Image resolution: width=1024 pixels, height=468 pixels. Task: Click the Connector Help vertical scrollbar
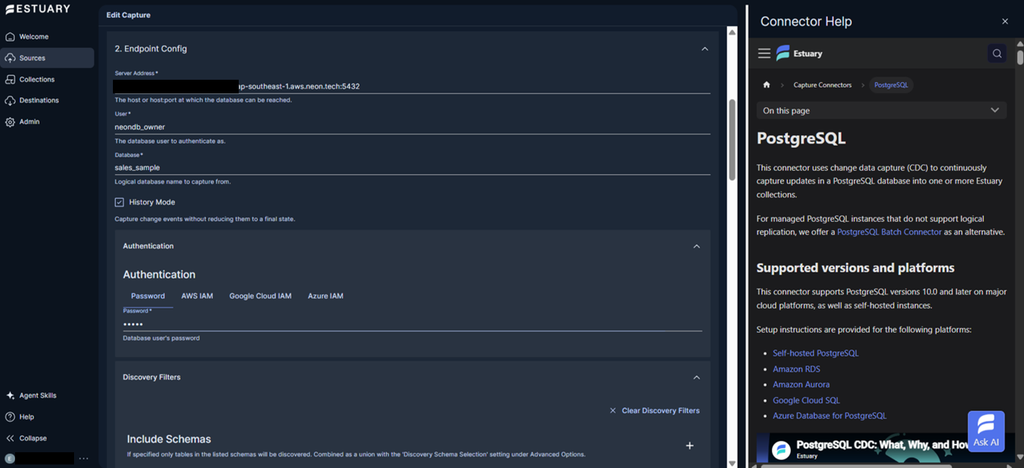point(1019,55)
